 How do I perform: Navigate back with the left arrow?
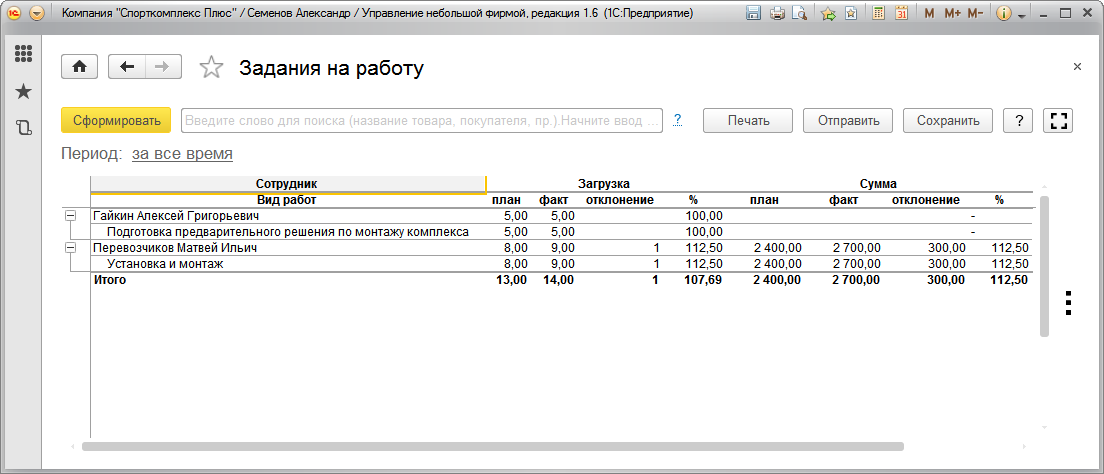click(127, 67)
